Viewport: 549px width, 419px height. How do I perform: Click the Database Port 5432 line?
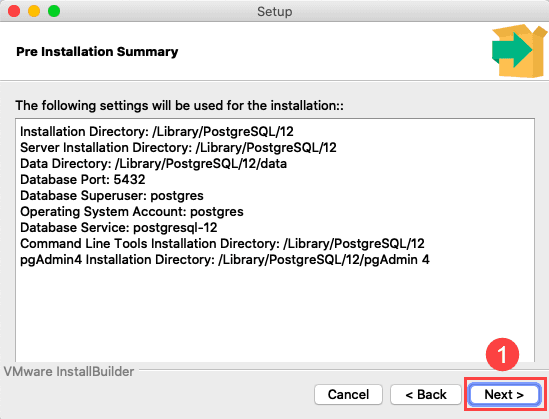(x=83, y=180)
